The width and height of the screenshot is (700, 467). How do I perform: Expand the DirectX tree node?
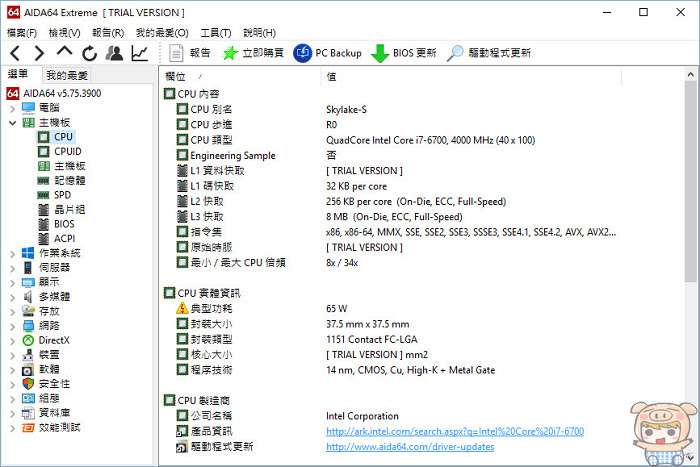click(12, 341)
